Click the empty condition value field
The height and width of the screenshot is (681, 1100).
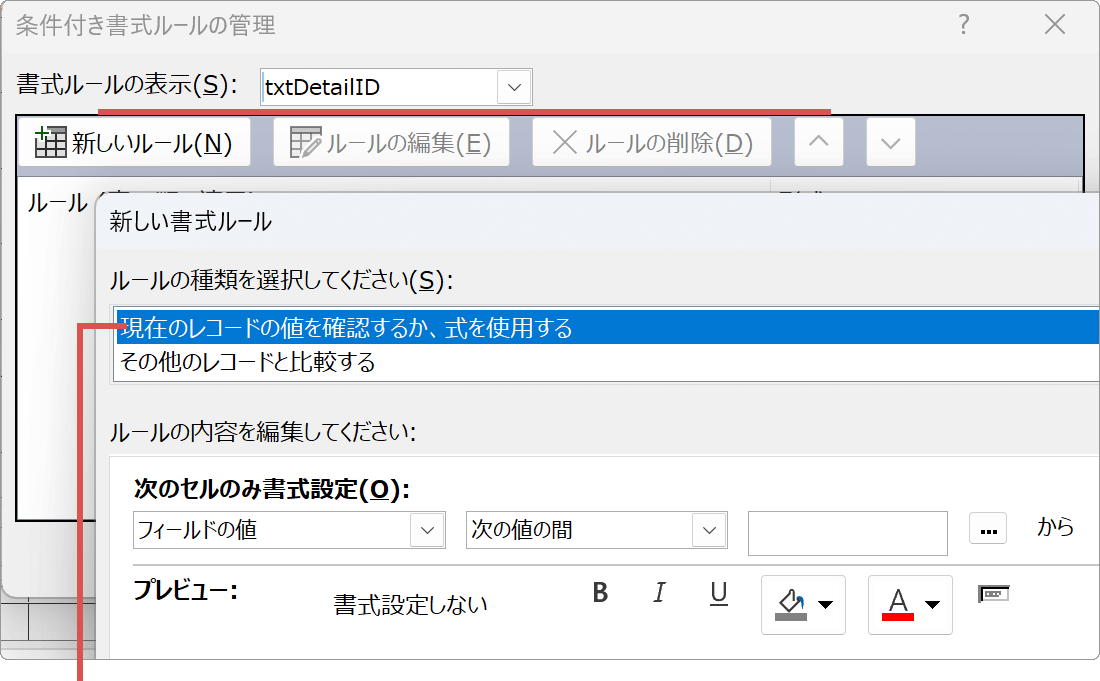tap(847, 533)
